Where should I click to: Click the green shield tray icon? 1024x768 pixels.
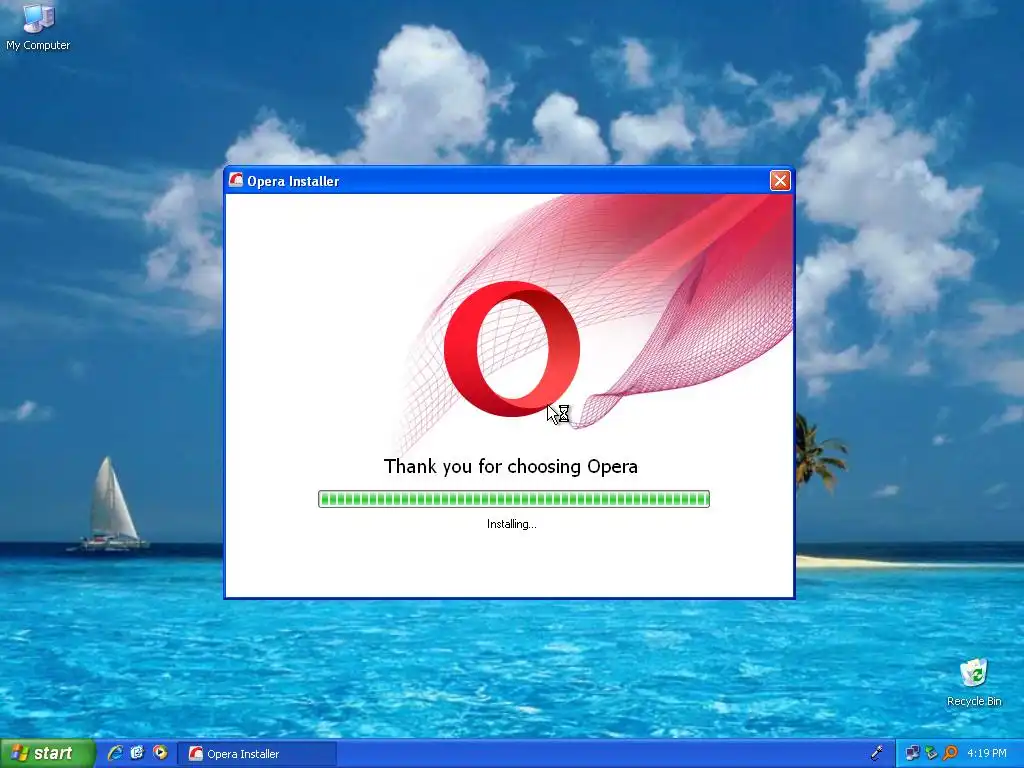pos(931,753)
